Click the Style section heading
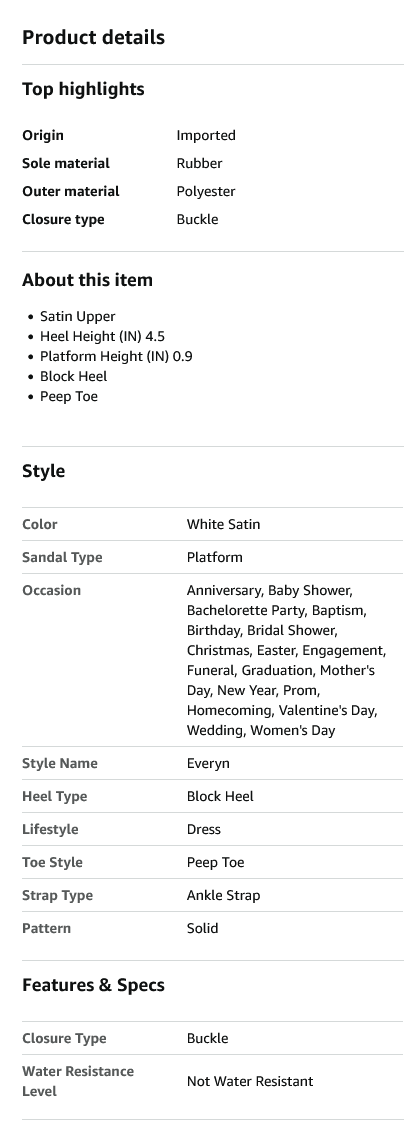This screenshot has width=404, height=1126. (x=44, y=471)
